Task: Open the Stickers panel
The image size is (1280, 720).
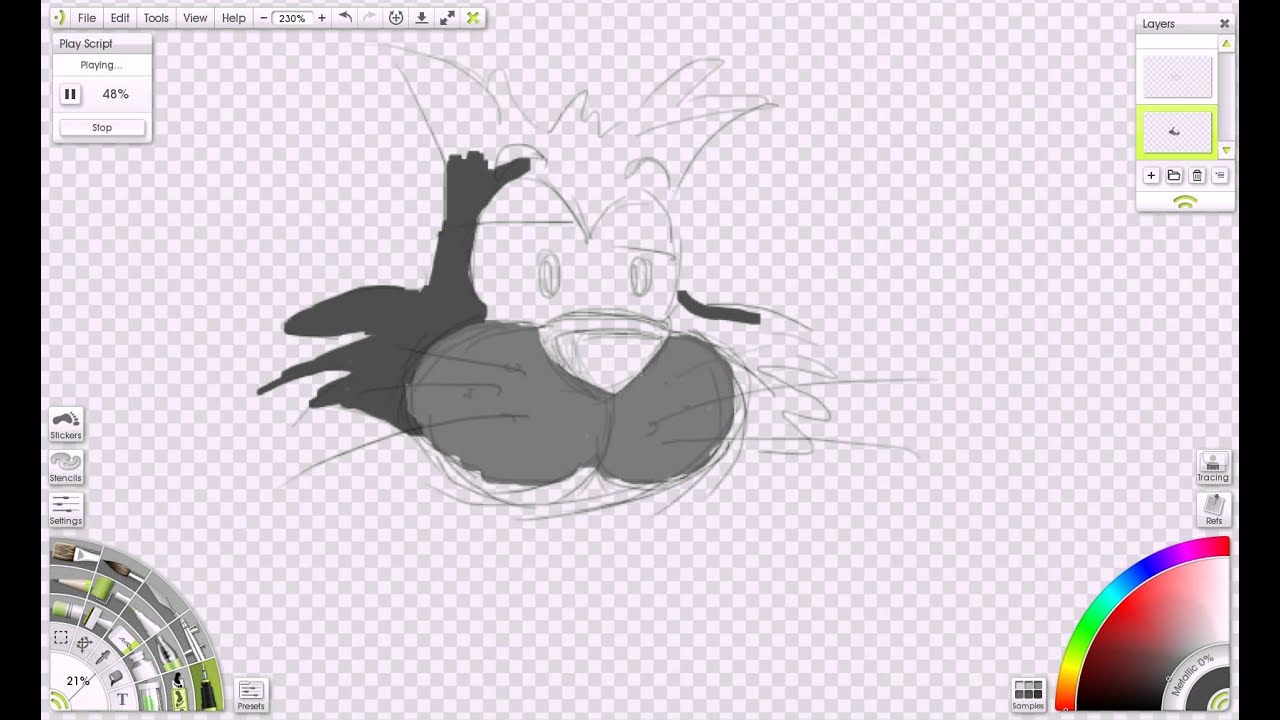Action: coord(66,424)
